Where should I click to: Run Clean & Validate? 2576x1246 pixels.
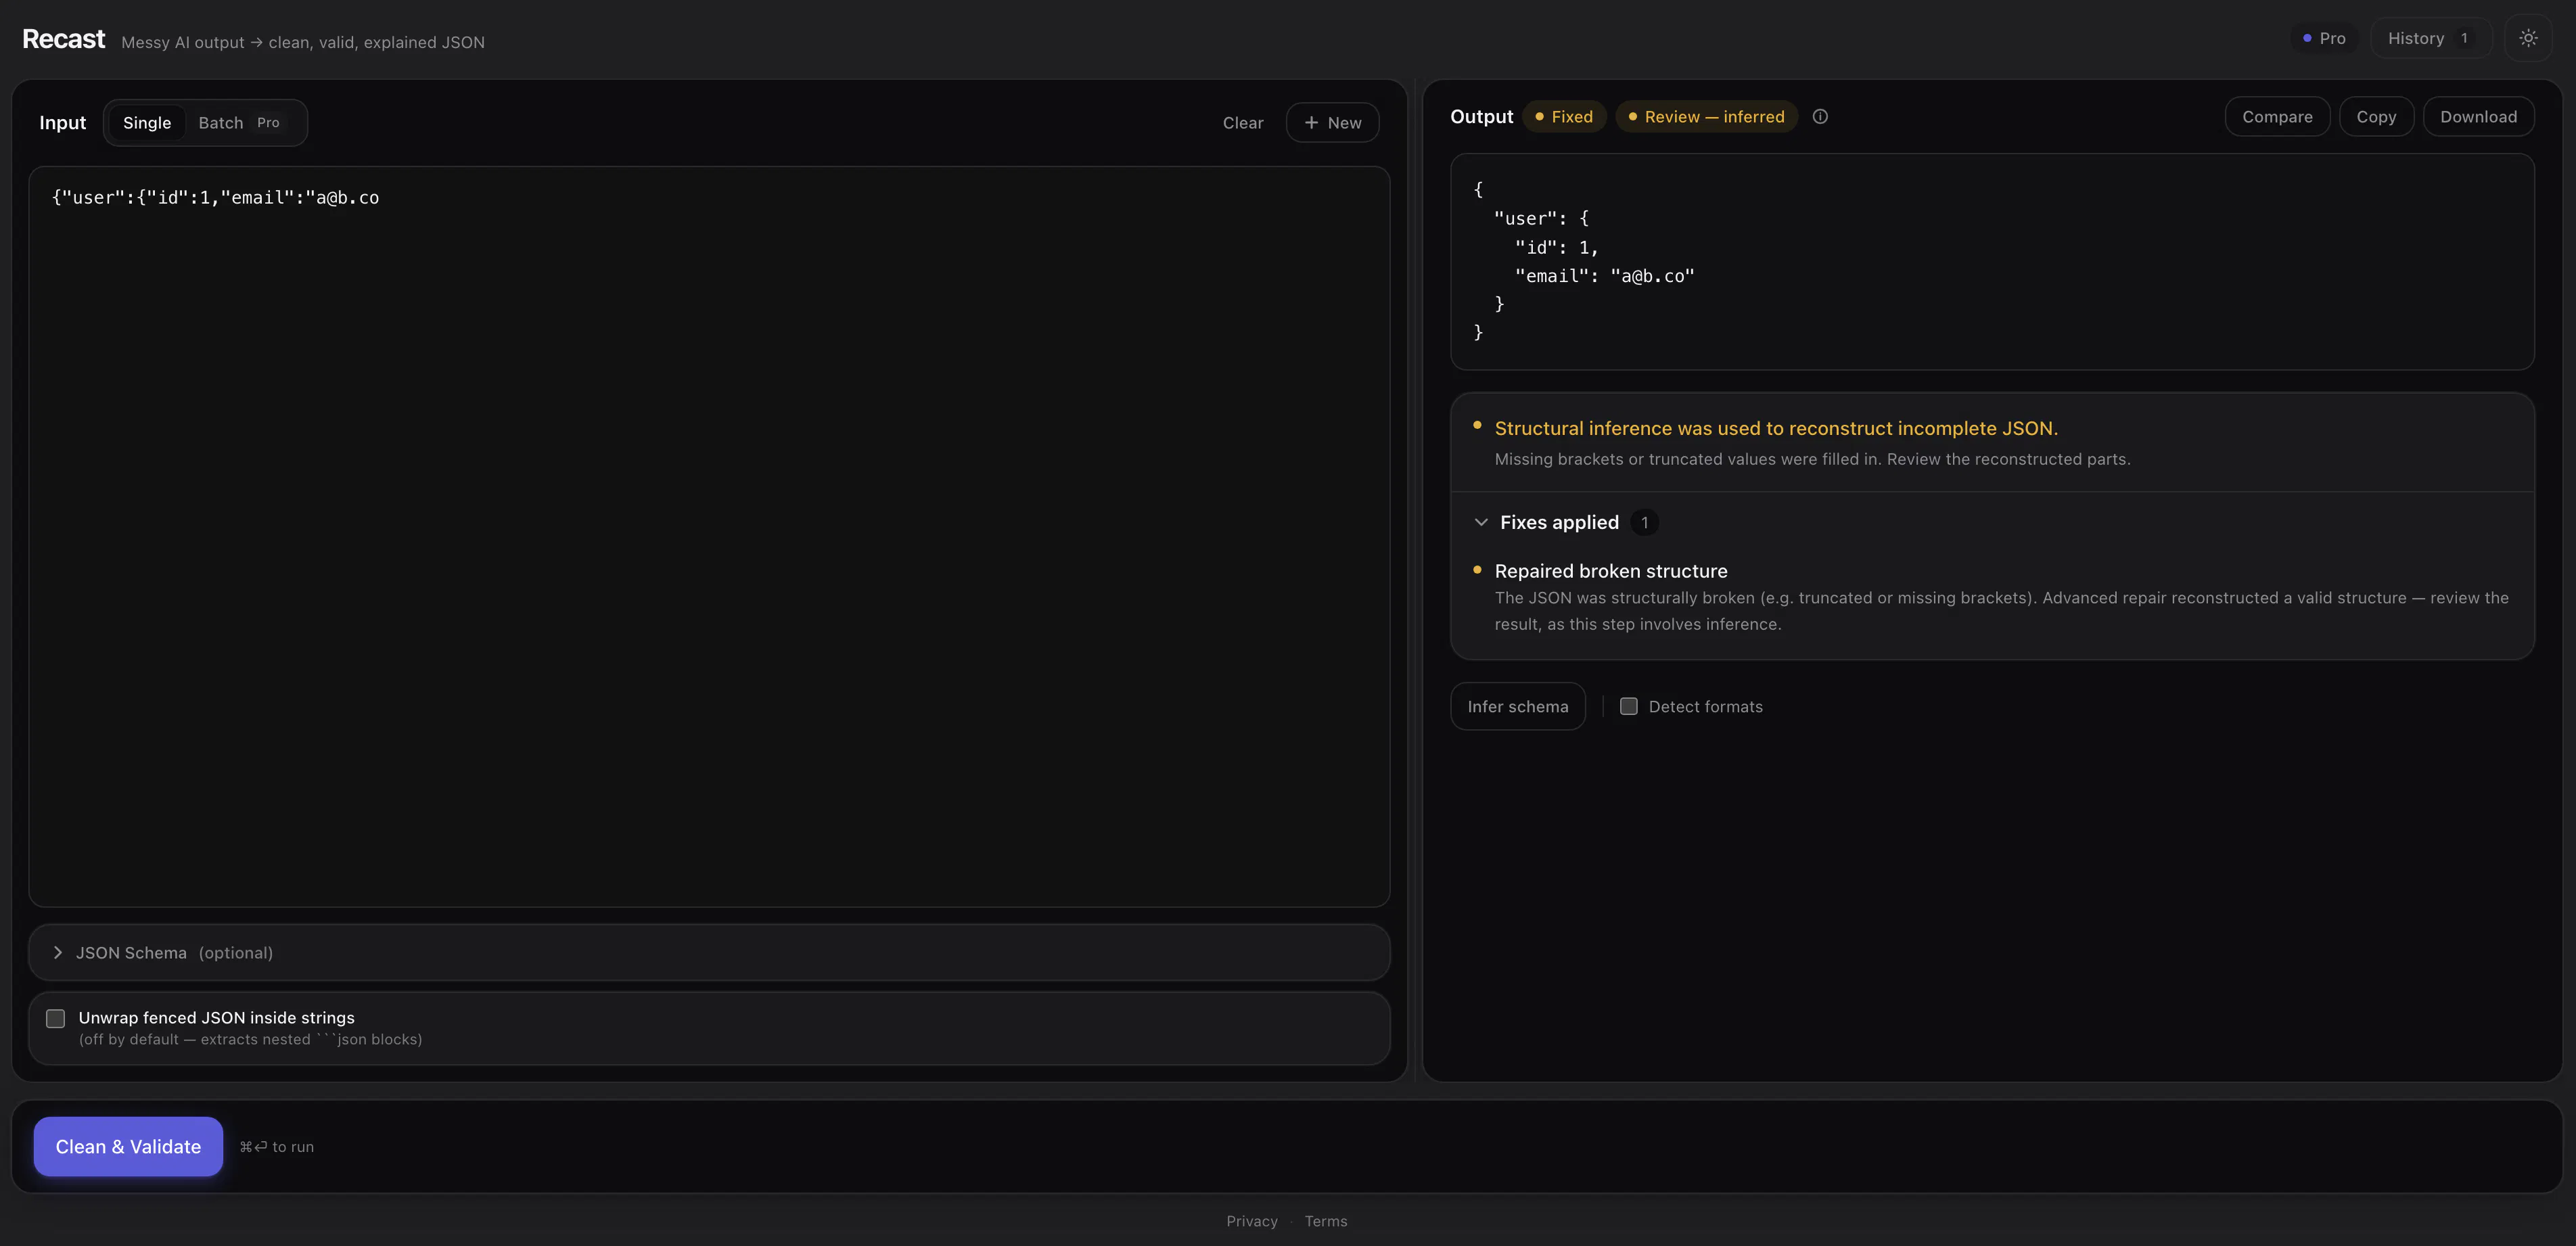128,1147
